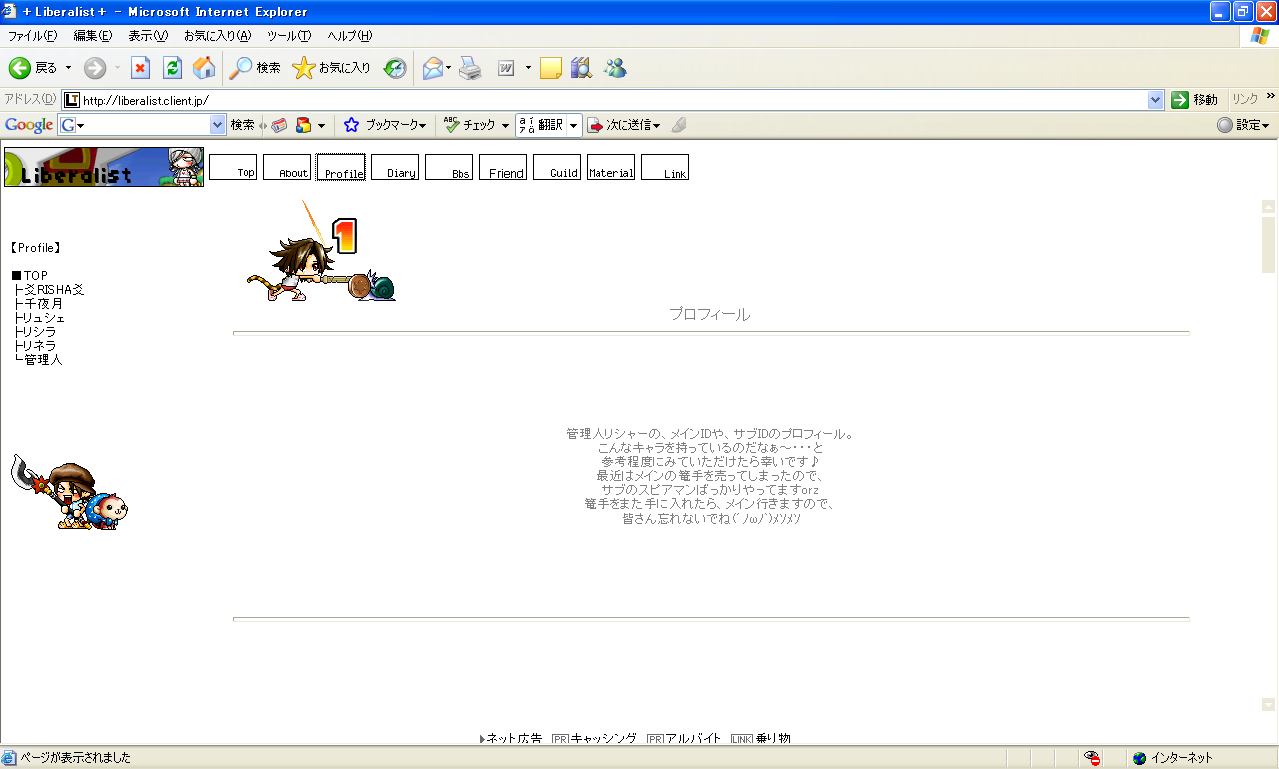Open the 編集(E) menu
The width and height of the screenshot is (1279, 769).
[92, 36]
